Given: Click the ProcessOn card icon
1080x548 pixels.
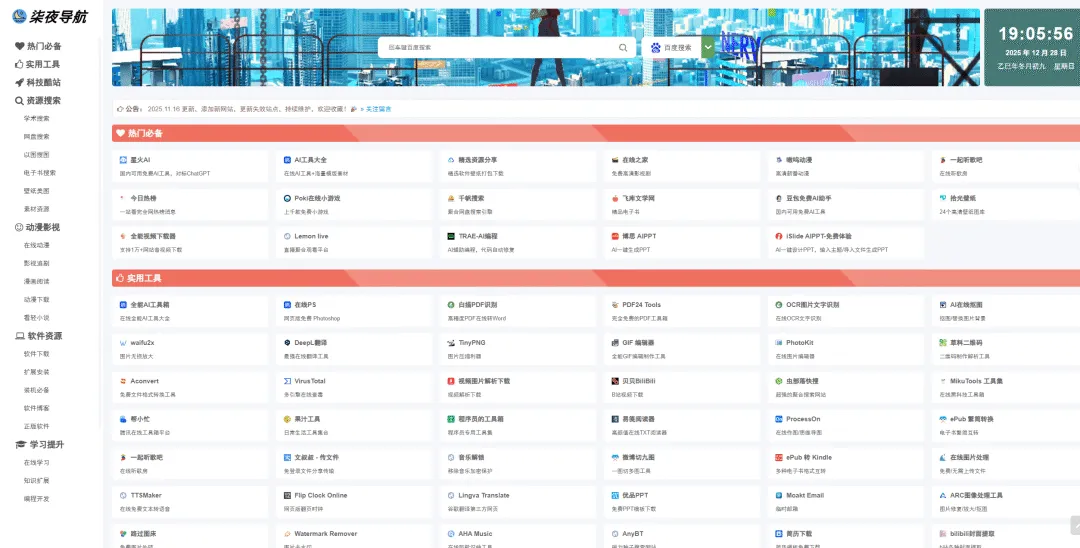Looking at the screenshot, I should tap(779, 419).
